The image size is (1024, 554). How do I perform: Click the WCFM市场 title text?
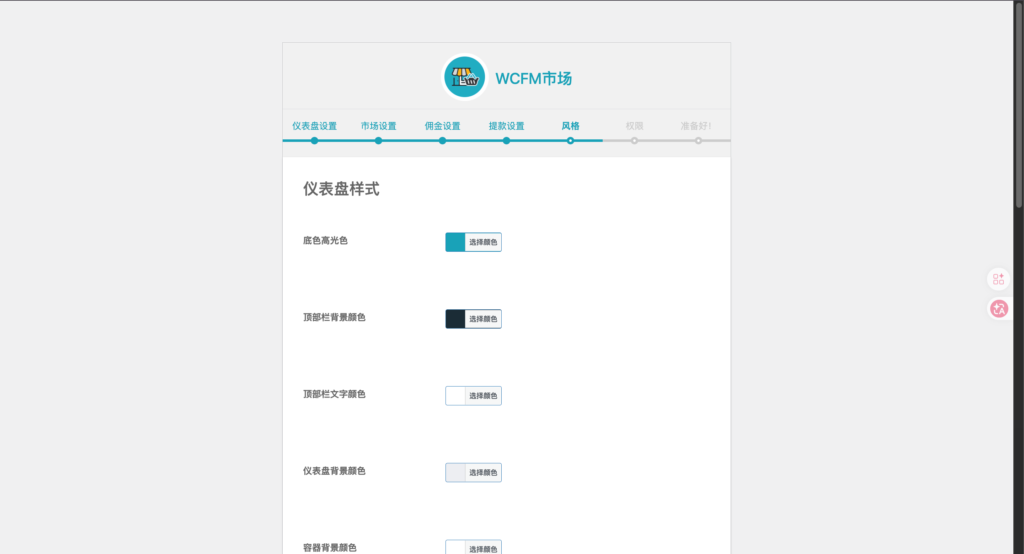tap(534, 78)
